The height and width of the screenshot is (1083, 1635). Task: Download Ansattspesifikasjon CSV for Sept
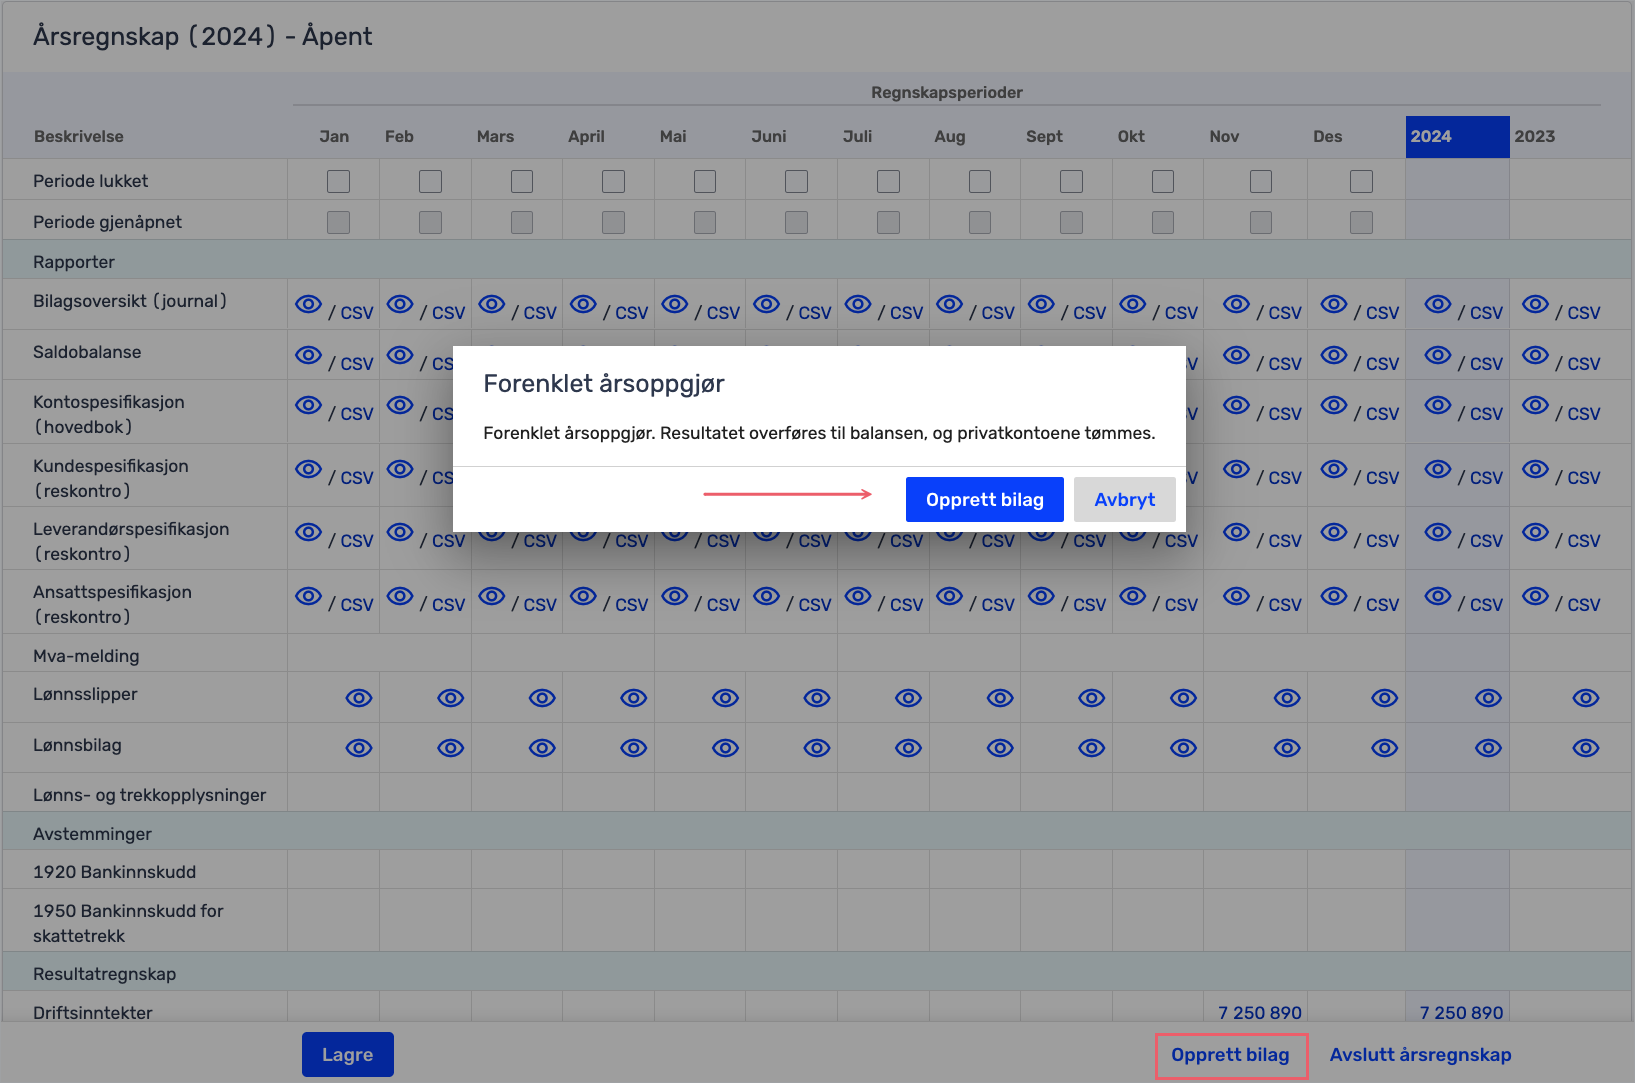1089,605
